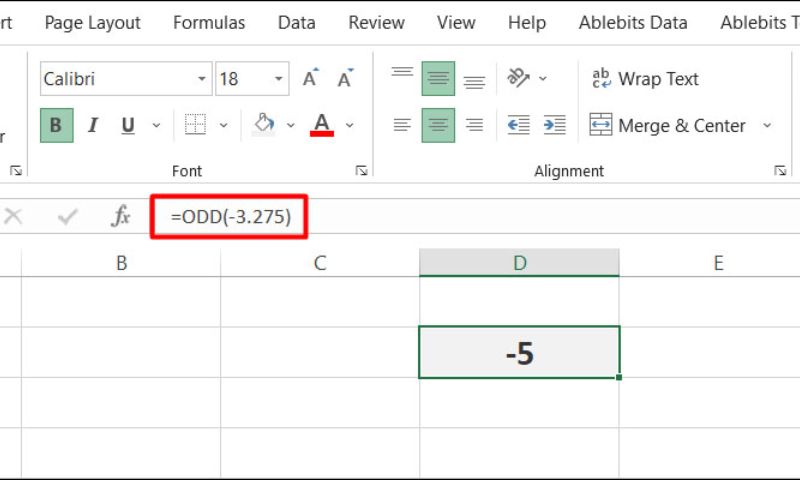Decrease font size icon
The height and width of the screenshot is (480, 800).
(345, 78)
